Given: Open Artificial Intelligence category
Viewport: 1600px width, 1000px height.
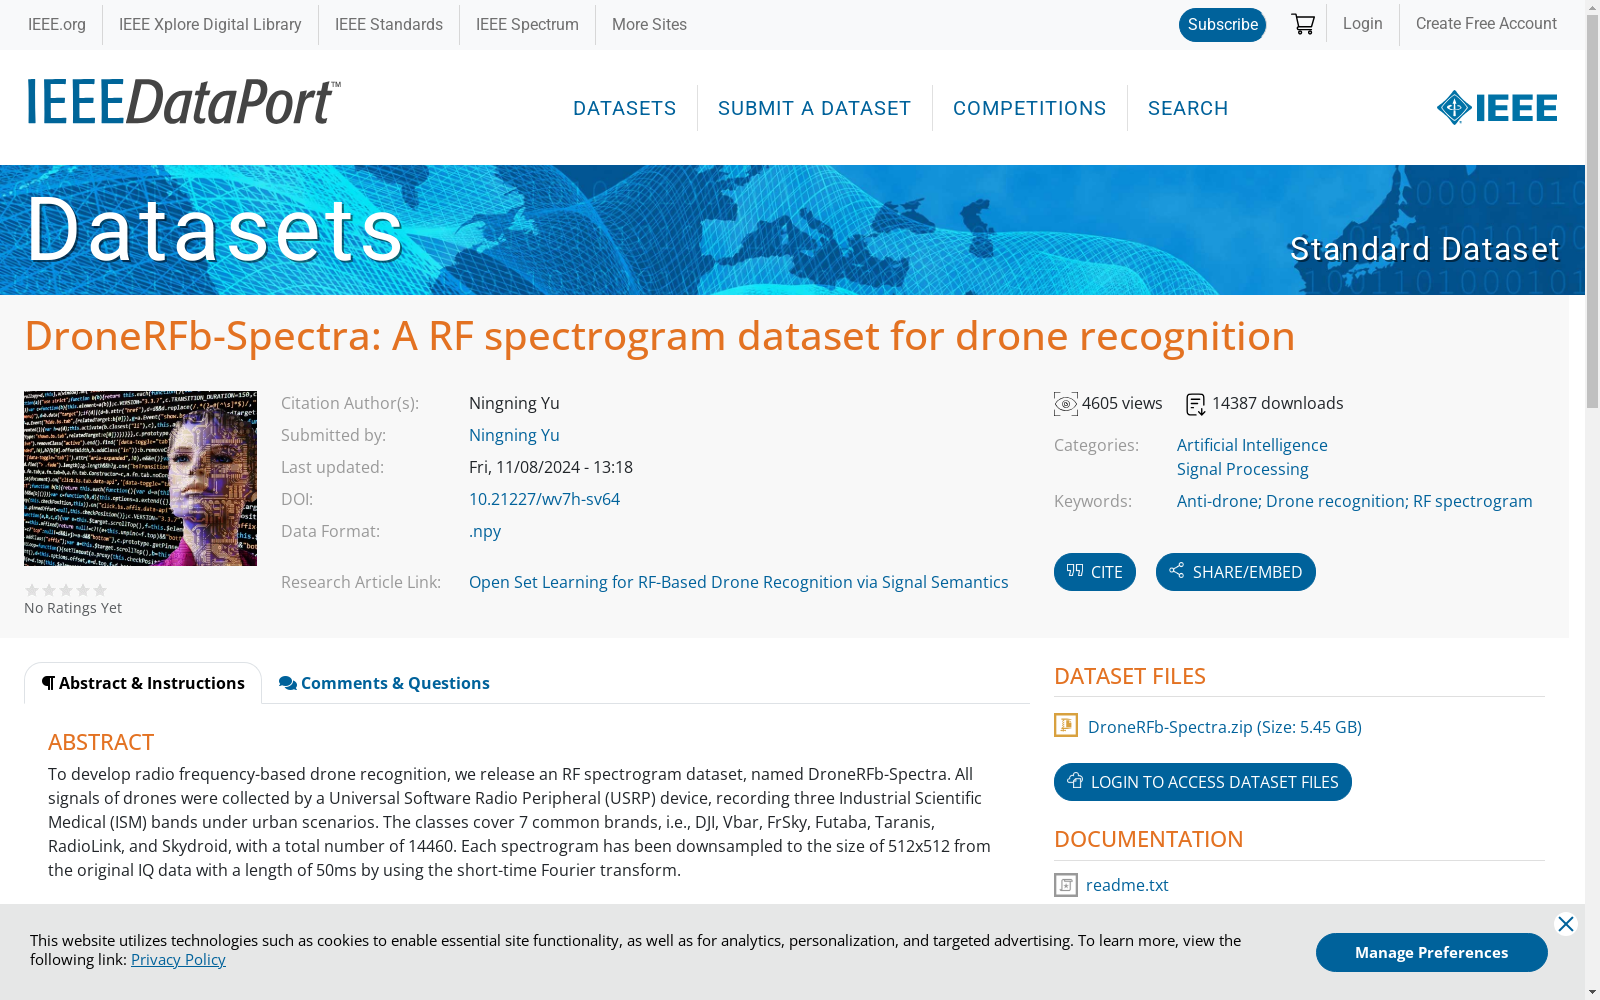Looking at the screenshot, I should pos(1252,445).
